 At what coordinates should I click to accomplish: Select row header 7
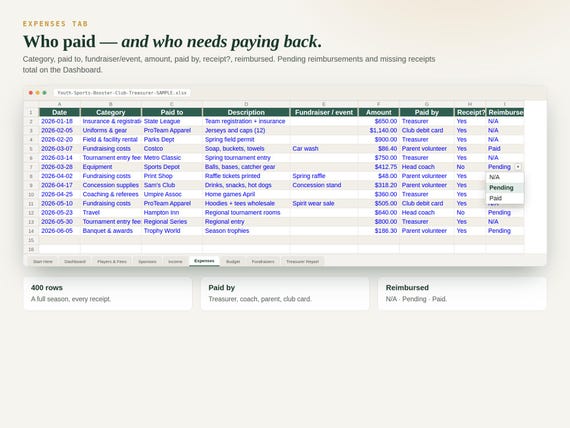pos(31,167)
